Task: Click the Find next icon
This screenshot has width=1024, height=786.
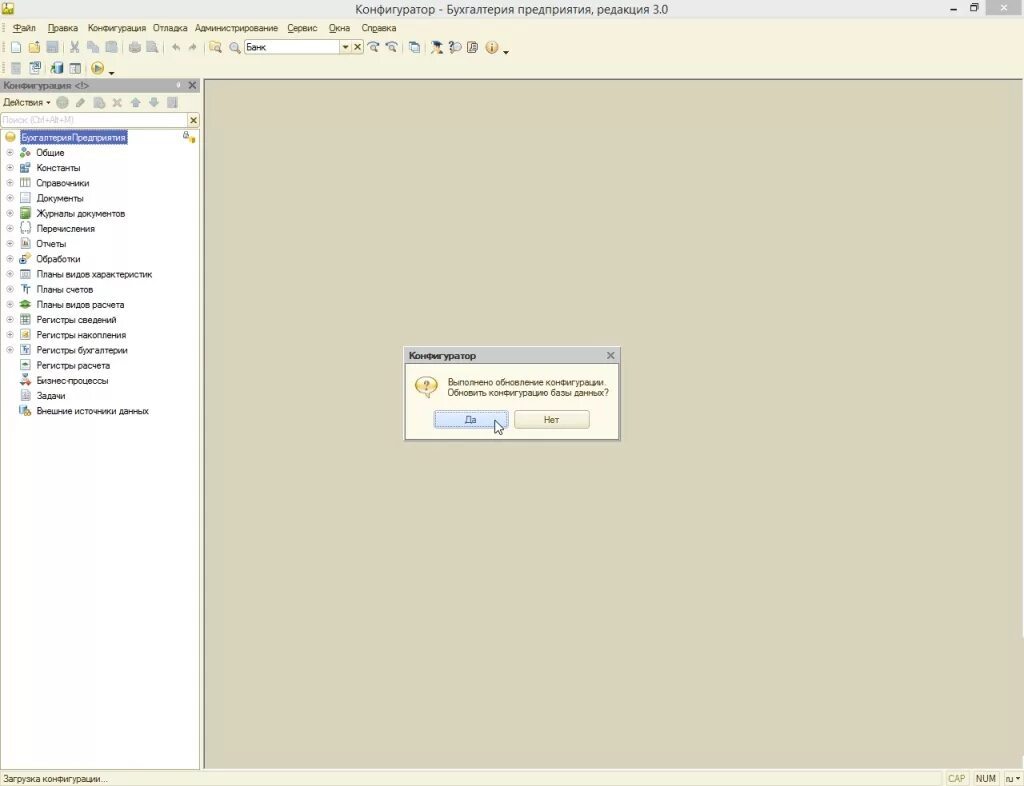Action: coord(374,47)
